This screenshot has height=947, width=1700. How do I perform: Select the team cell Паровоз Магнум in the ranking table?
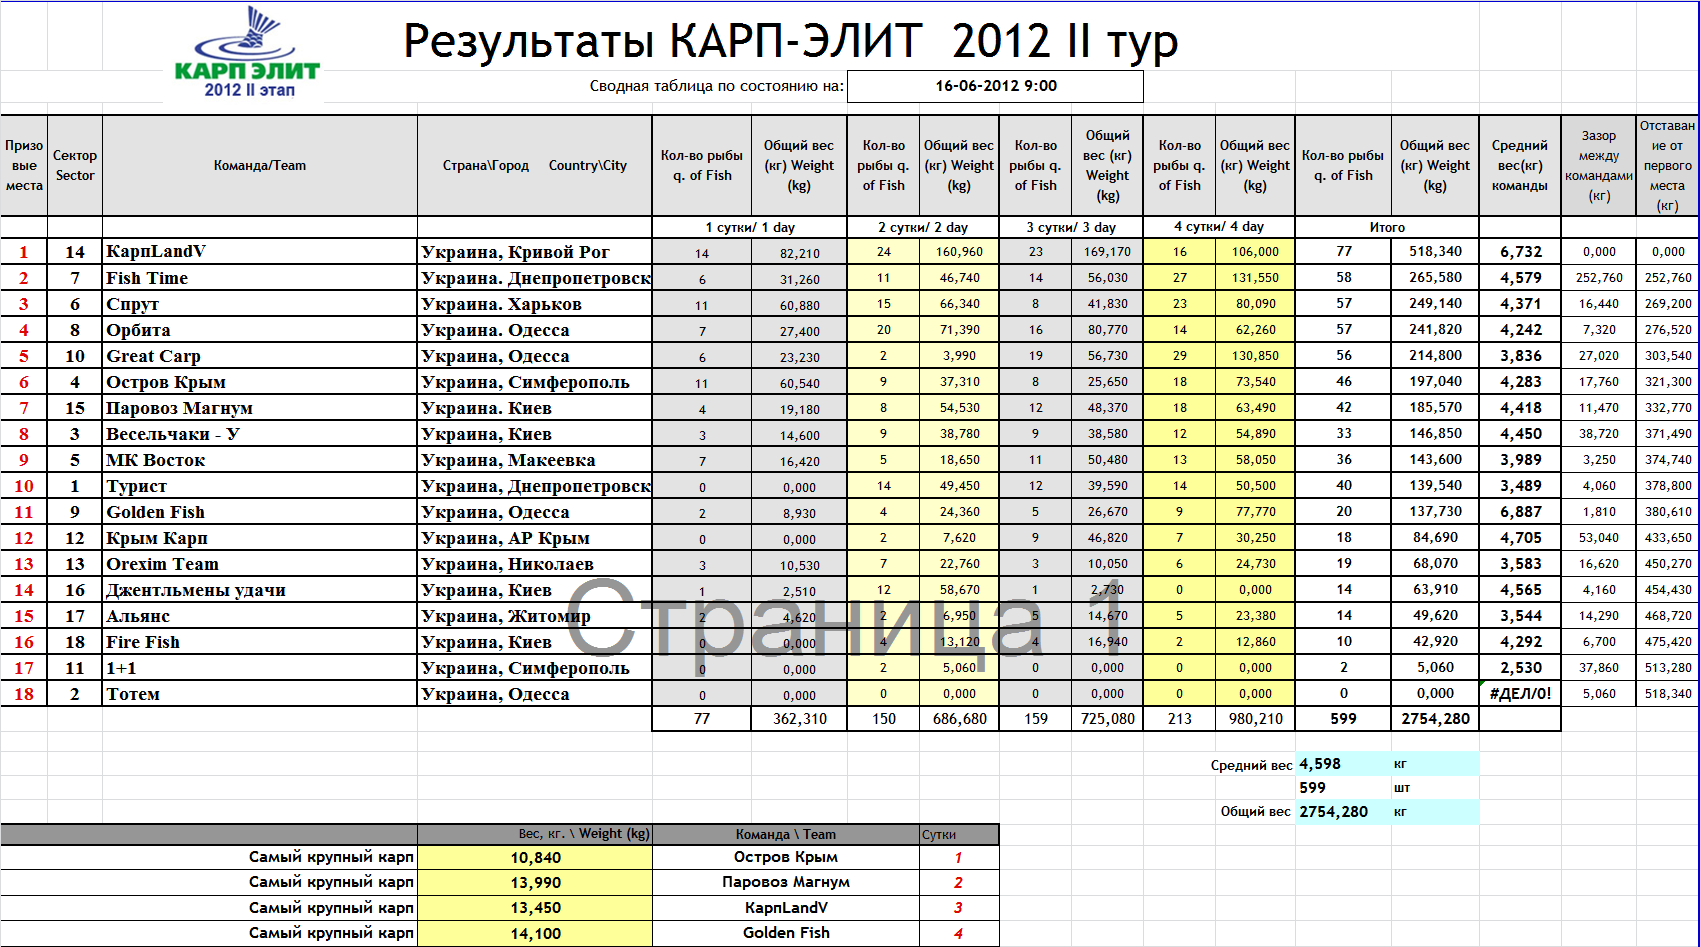[260, 408]
